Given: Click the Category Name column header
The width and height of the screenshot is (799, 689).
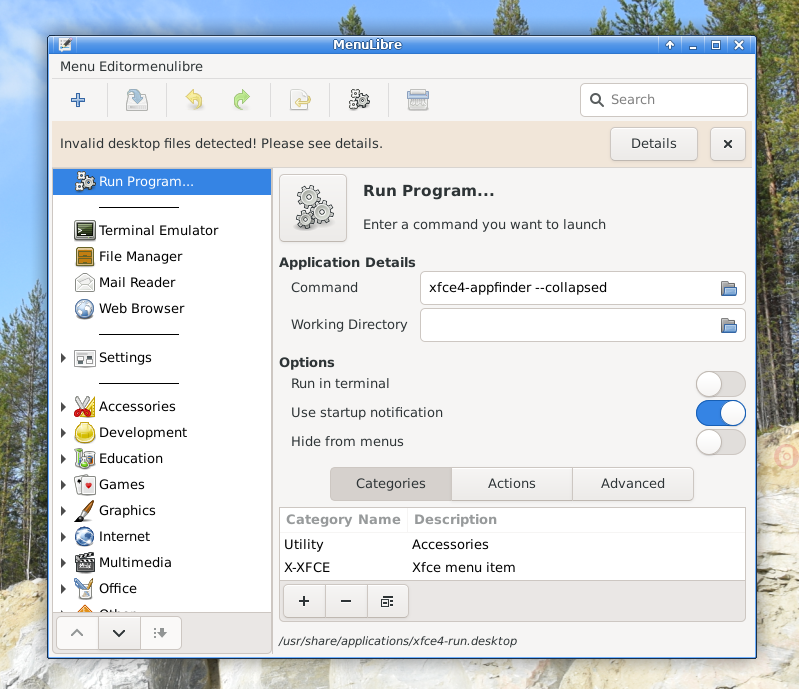Looking at the screenshot, I should click(x=343, y=520).
